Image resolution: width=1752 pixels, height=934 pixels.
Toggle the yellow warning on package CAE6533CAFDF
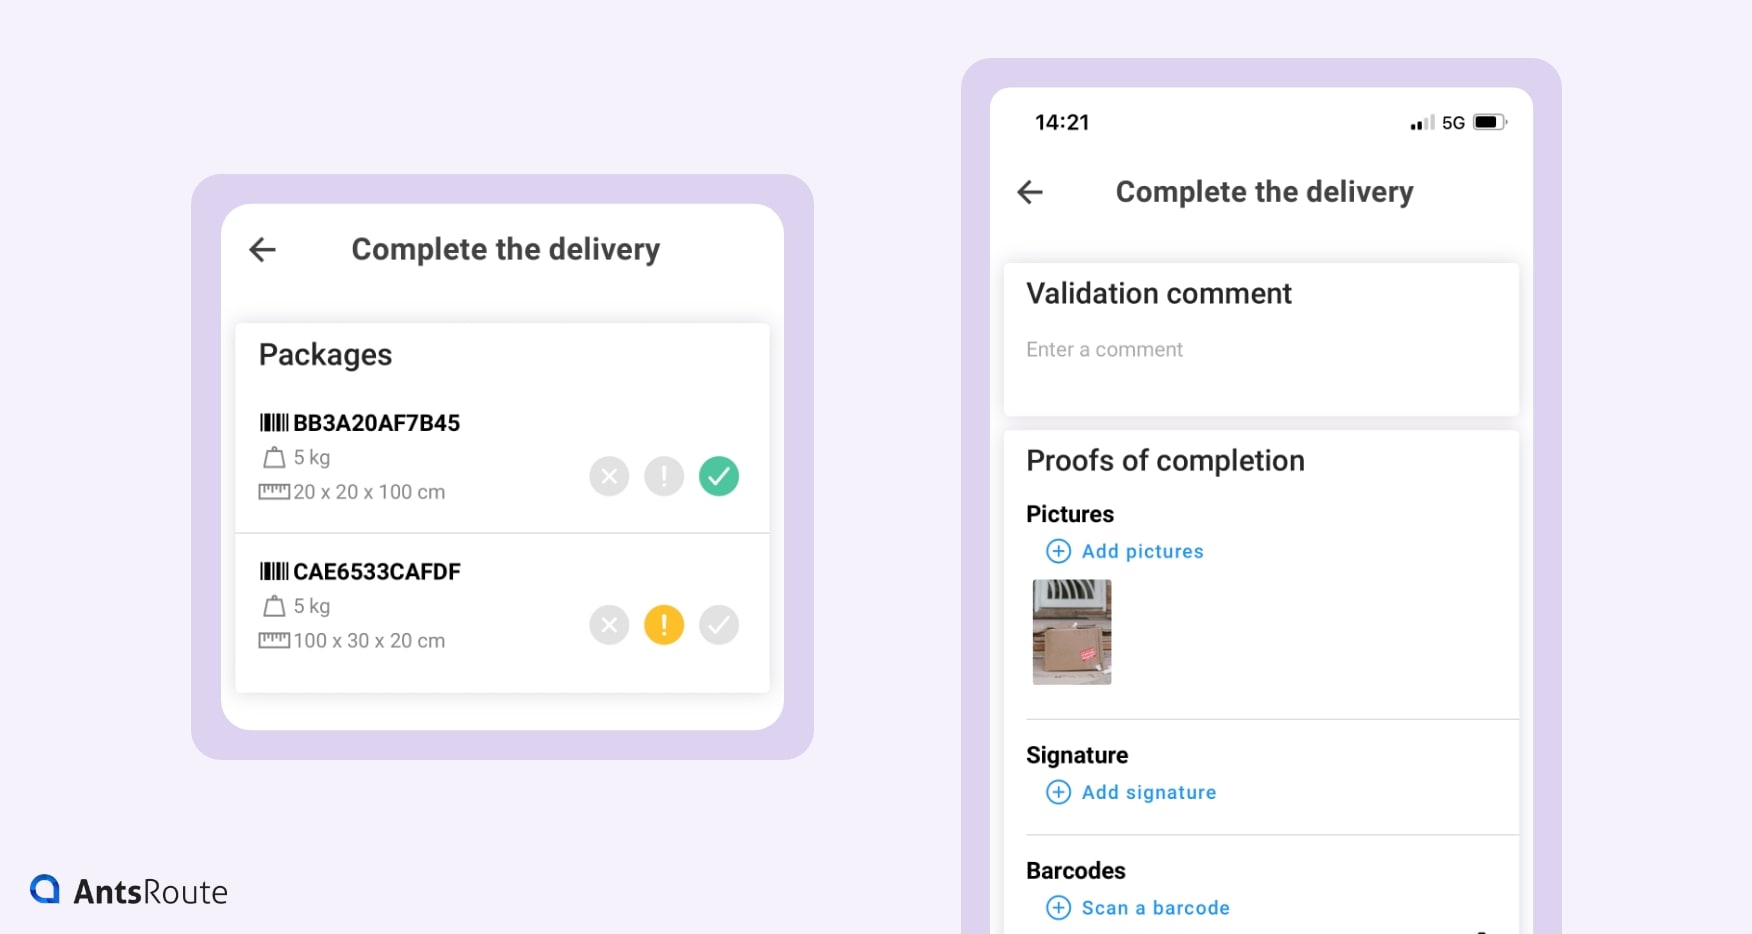point(664,625)
